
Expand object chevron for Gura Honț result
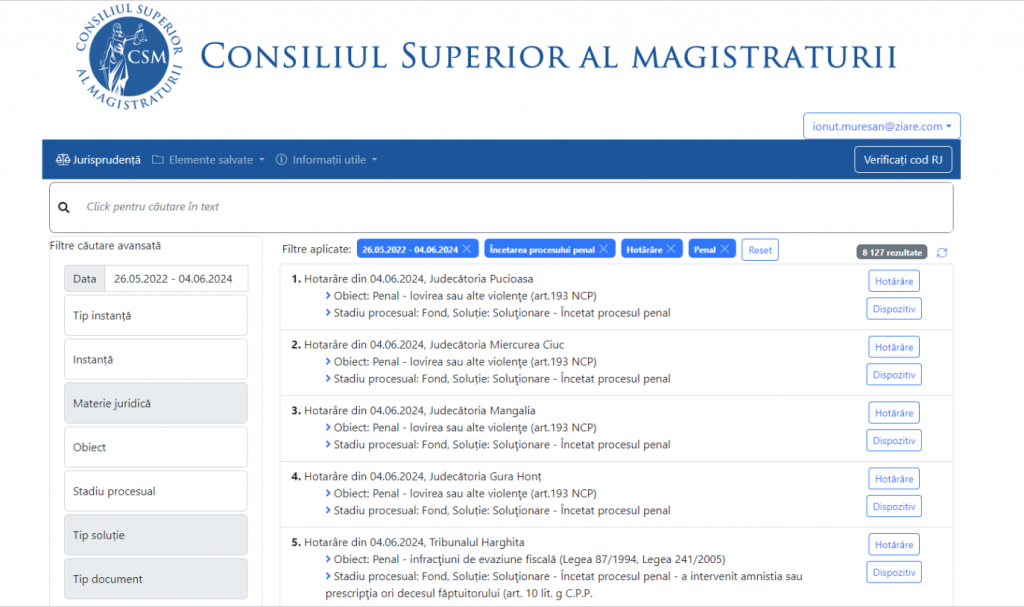[328, 494]
